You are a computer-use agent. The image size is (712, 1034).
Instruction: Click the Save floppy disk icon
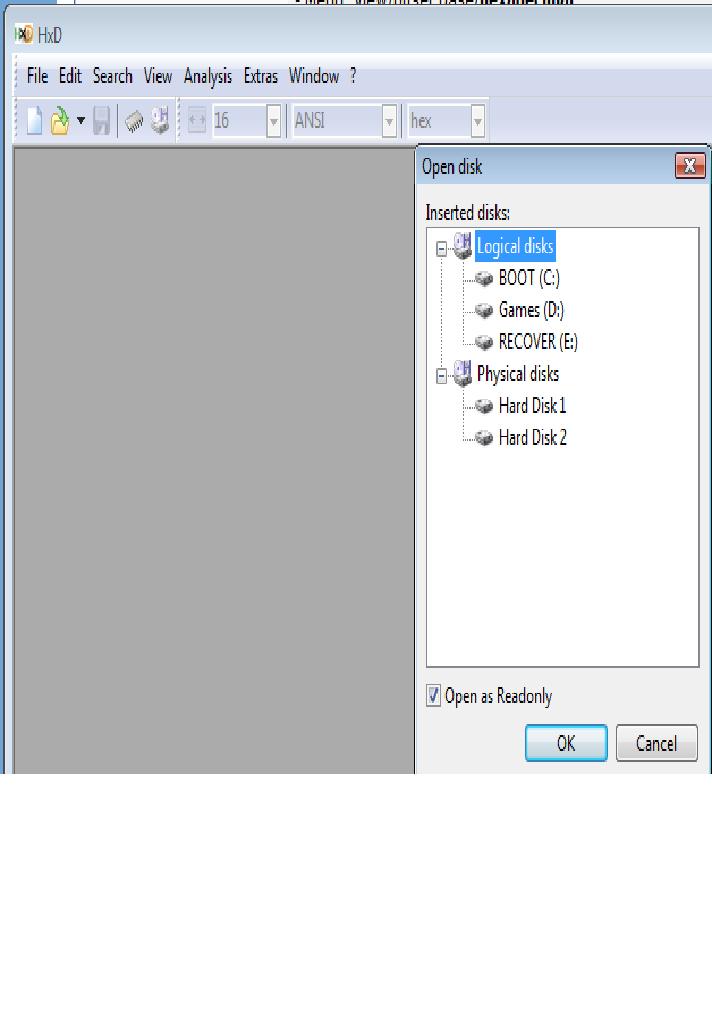(101, 121)
